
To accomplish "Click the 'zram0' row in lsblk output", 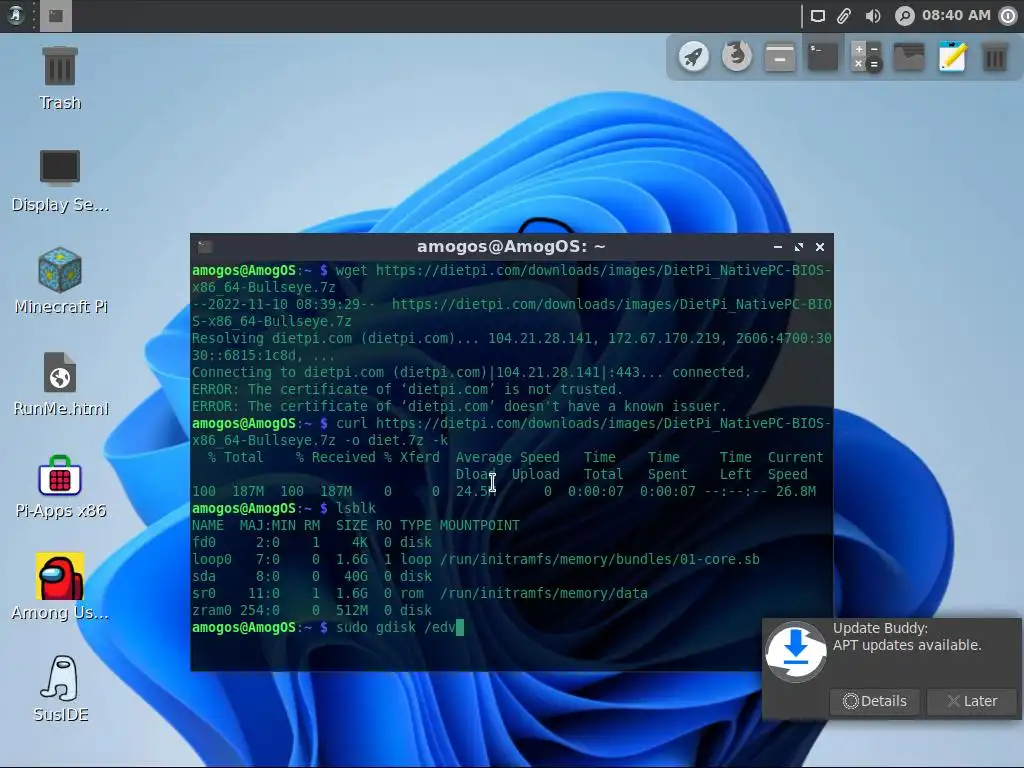I will coord(312,611).
